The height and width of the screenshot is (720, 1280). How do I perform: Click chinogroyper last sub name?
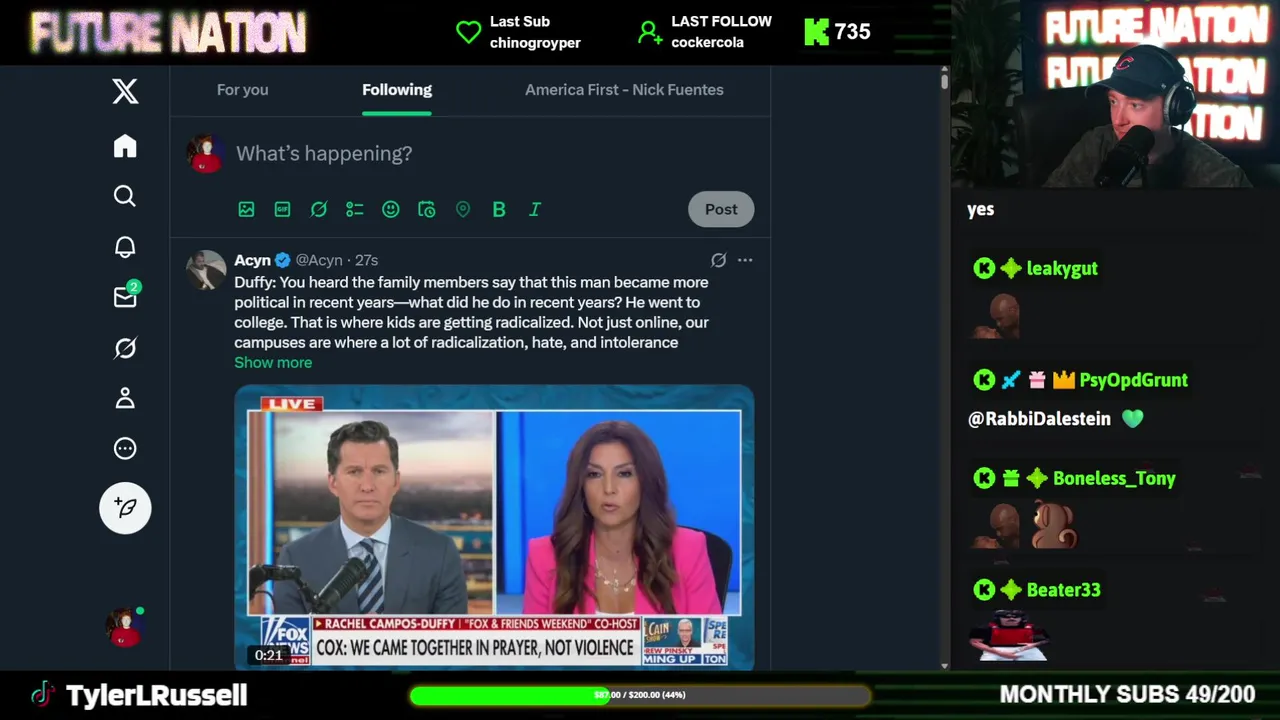(x=535, y=42)
